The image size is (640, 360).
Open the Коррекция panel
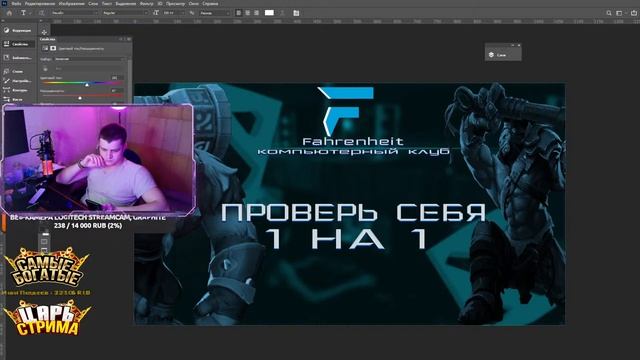[x=18, y=30]
